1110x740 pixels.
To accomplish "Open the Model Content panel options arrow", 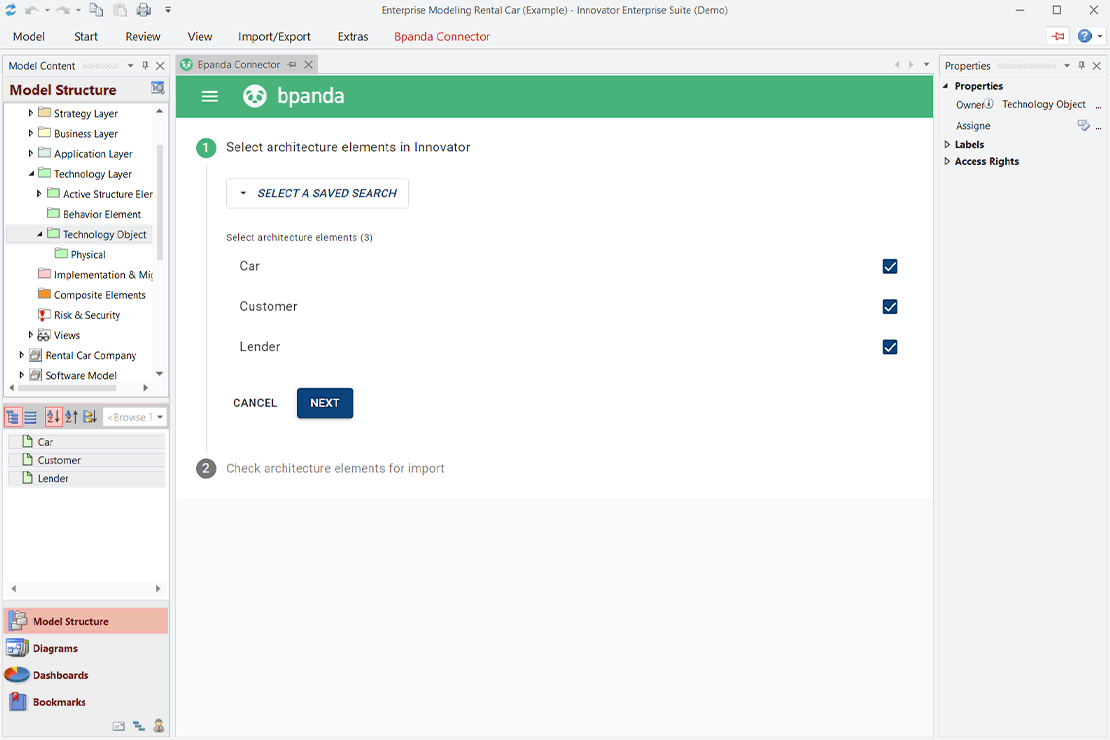I will pyautogui.click(x=130, y=65).
